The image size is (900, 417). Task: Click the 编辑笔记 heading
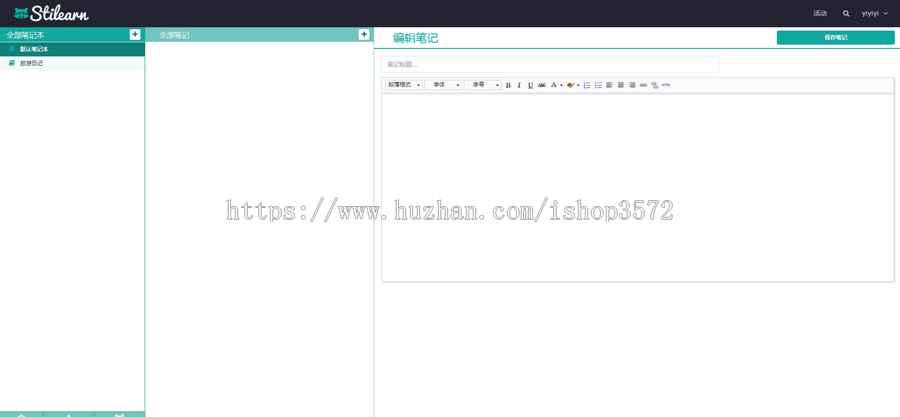[x=416, y=38]
